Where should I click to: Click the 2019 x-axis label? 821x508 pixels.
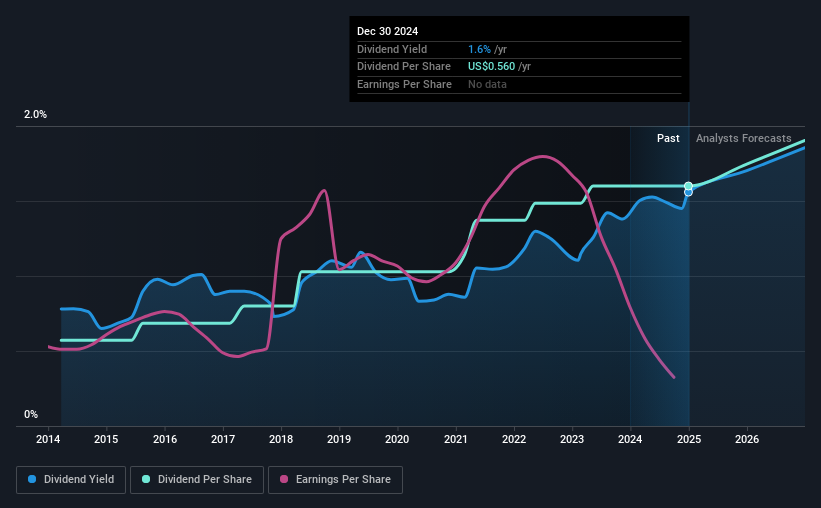tap(339, 439)
